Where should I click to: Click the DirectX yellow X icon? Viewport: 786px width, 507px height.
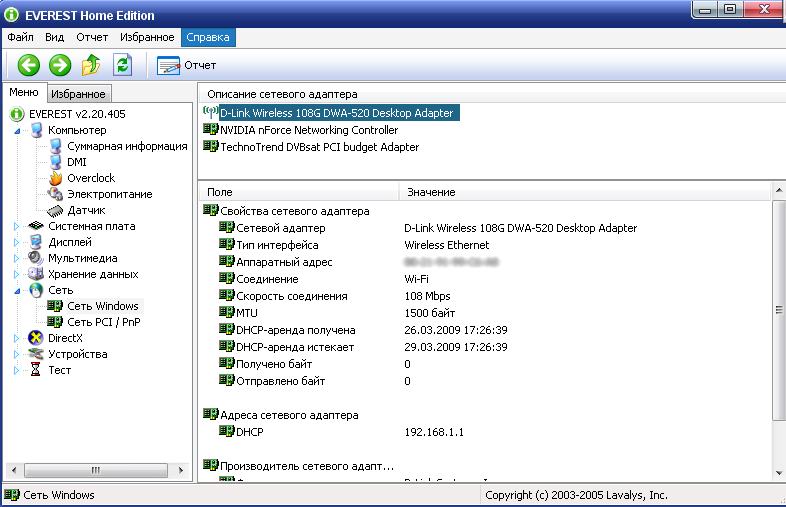click(x=36, y=338)
